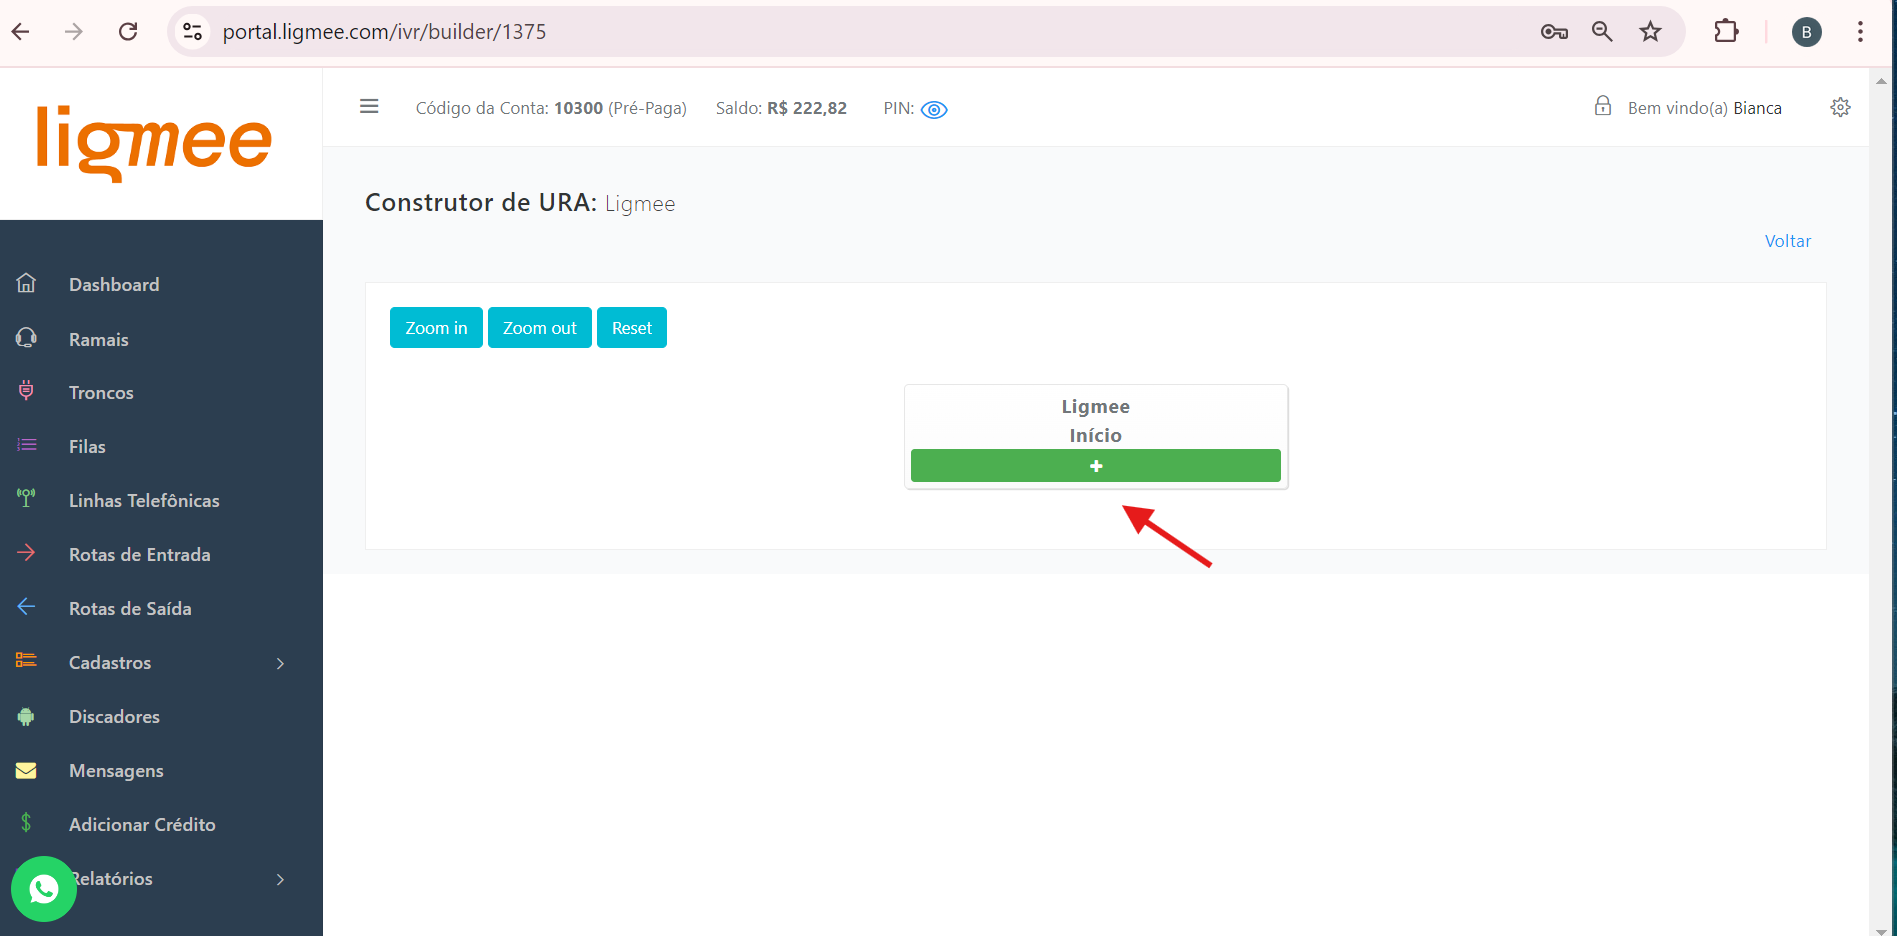Click the settings gear icon
The image size is (1897, 936).
[x=1840, y=108]
